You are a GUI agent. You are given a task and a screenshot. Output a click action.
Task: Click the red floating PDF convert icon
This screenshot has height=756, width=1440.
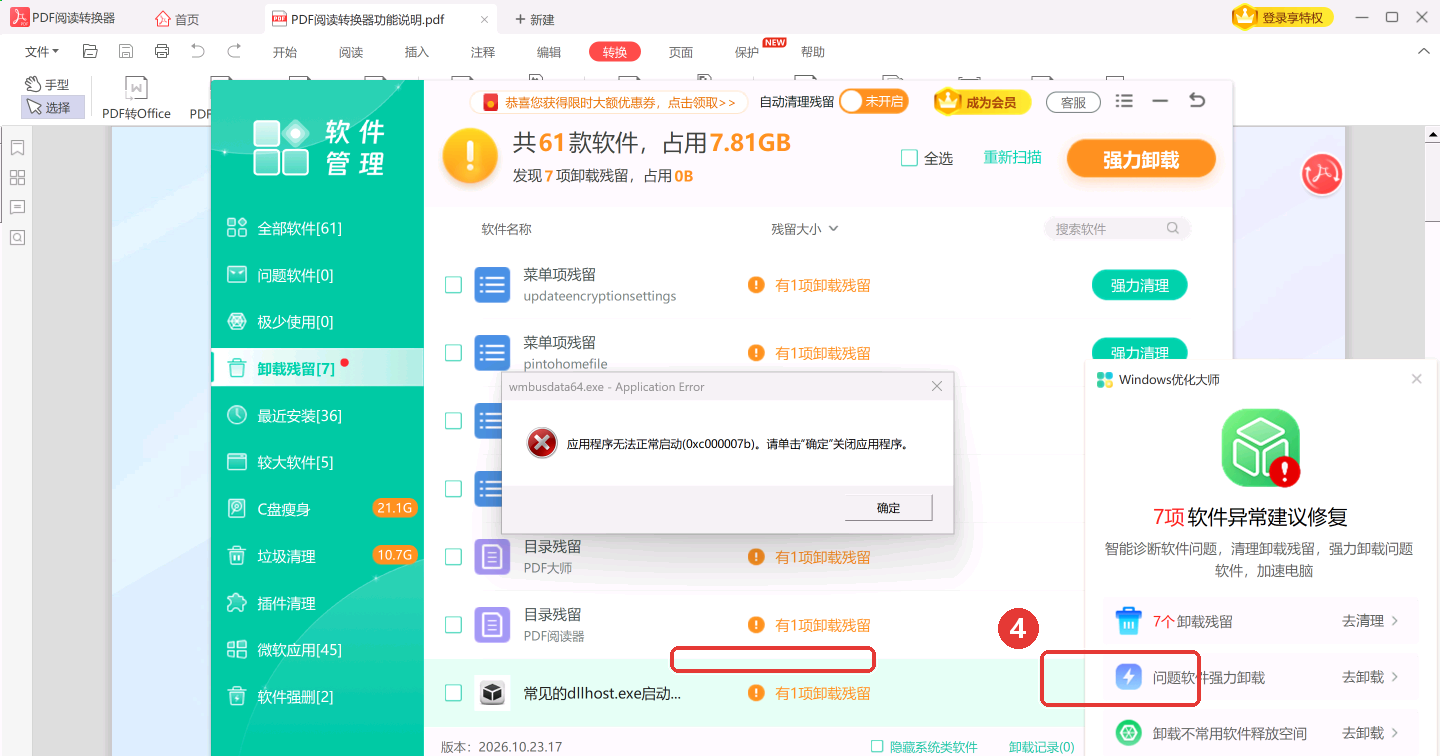[1320, 174]
